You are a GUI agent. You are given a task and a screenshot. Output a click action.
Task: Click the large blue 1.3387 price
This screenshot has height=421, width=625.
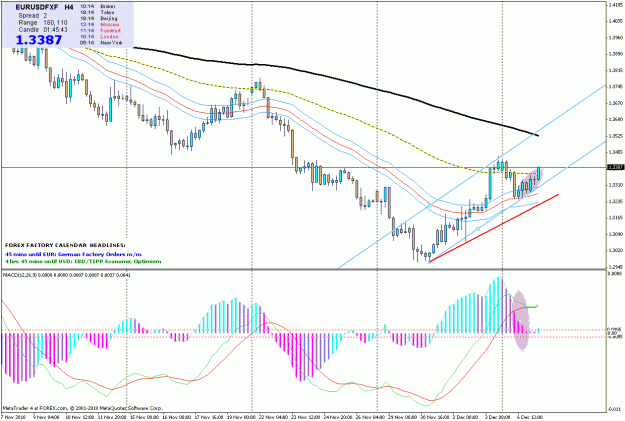[39, 40]
